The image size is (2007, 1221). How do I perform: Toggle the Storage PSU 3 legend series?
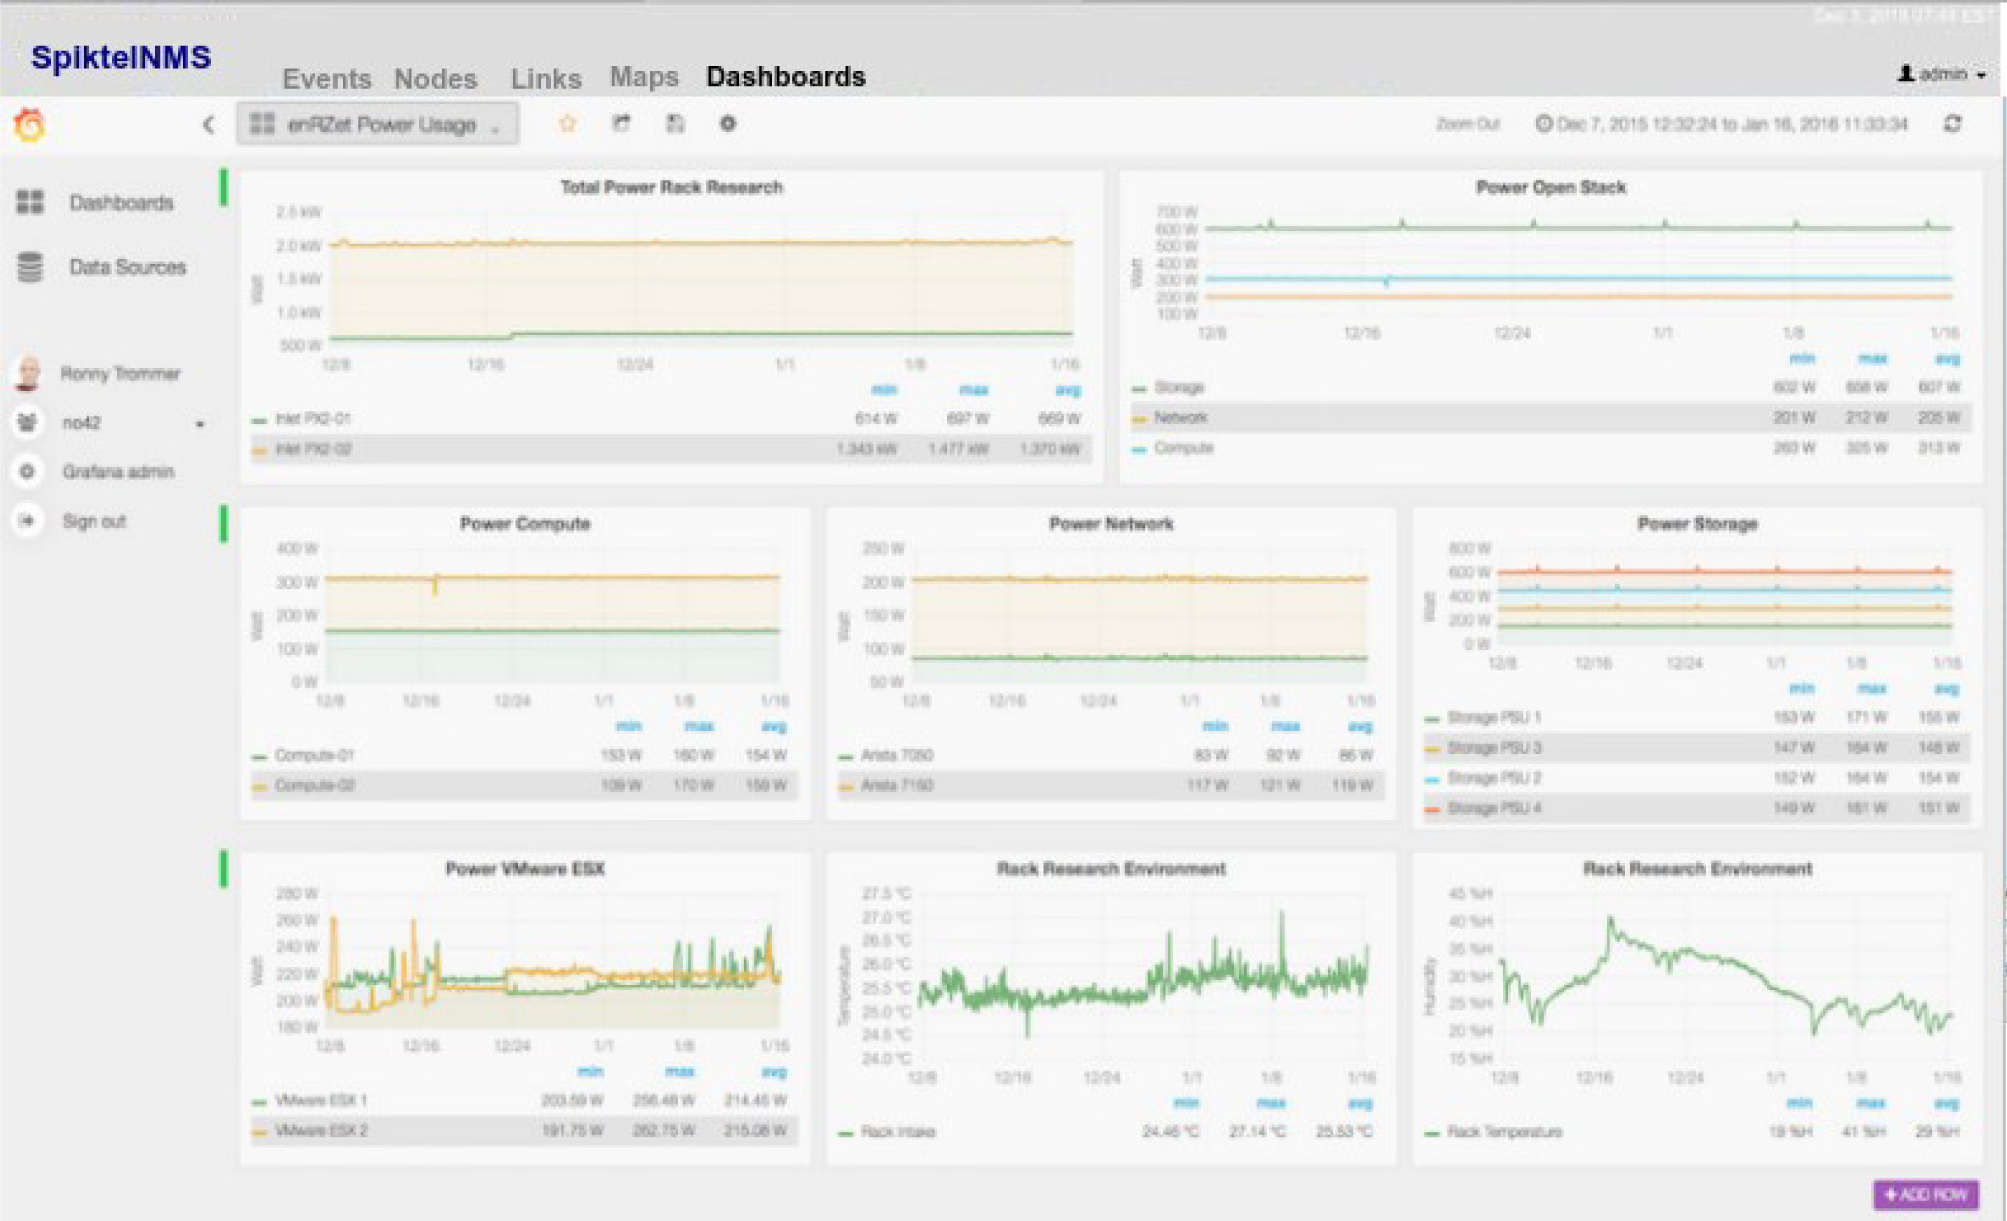coord(1494,747)
